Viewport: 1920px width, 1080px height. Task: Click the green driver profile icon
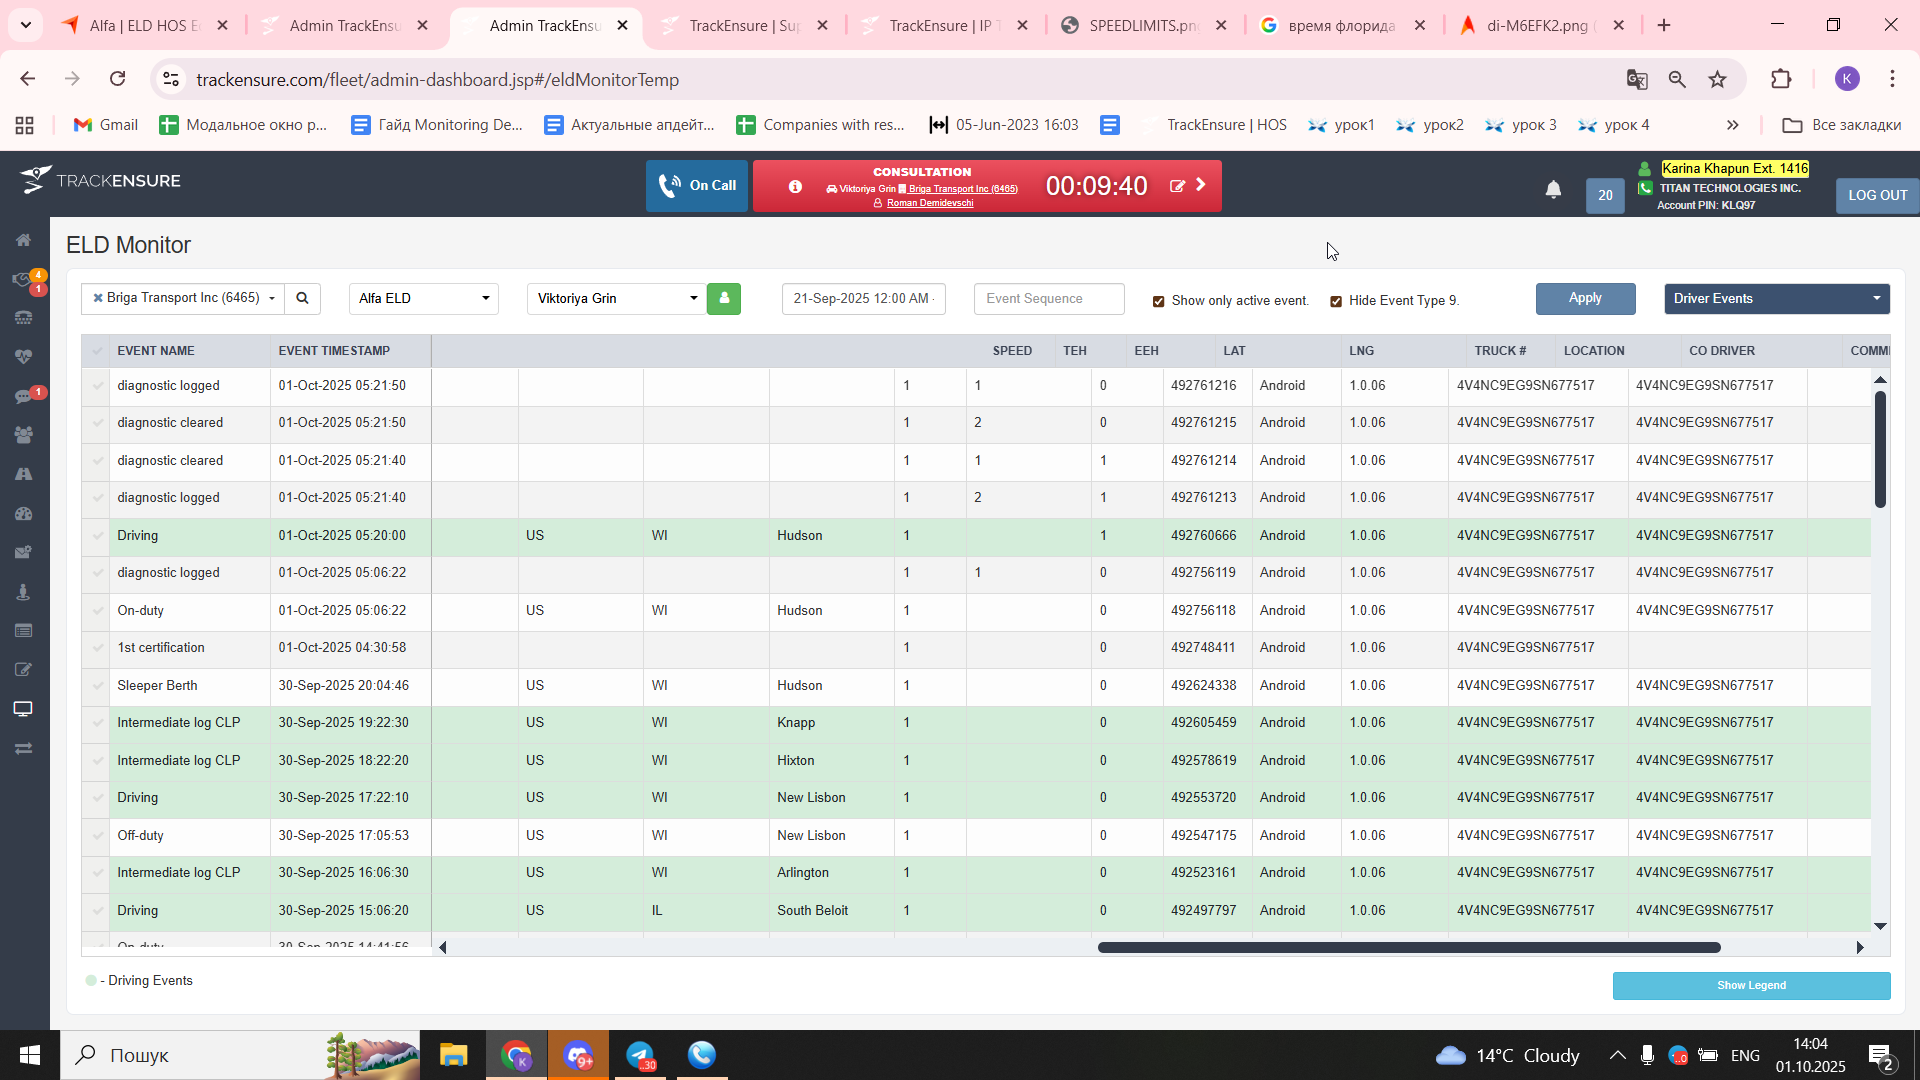pos(724,298)
